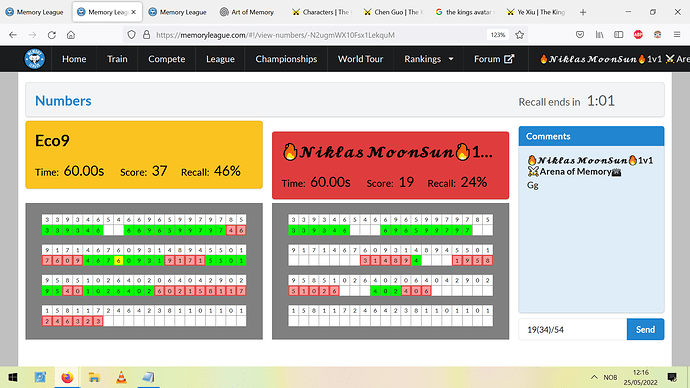
Task: Open the Firefox hamburger menu
Action: 677,35
